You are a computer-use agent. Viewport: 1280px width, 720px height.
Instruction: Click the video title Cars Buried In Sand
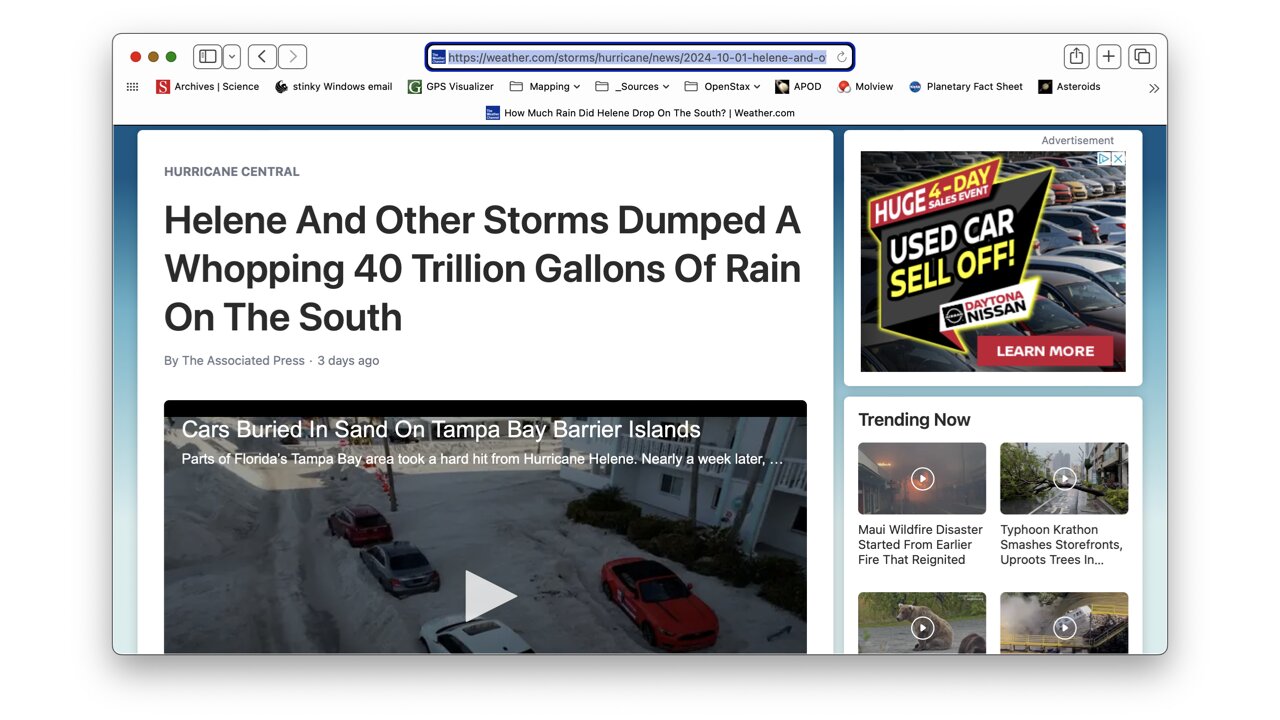441,430
